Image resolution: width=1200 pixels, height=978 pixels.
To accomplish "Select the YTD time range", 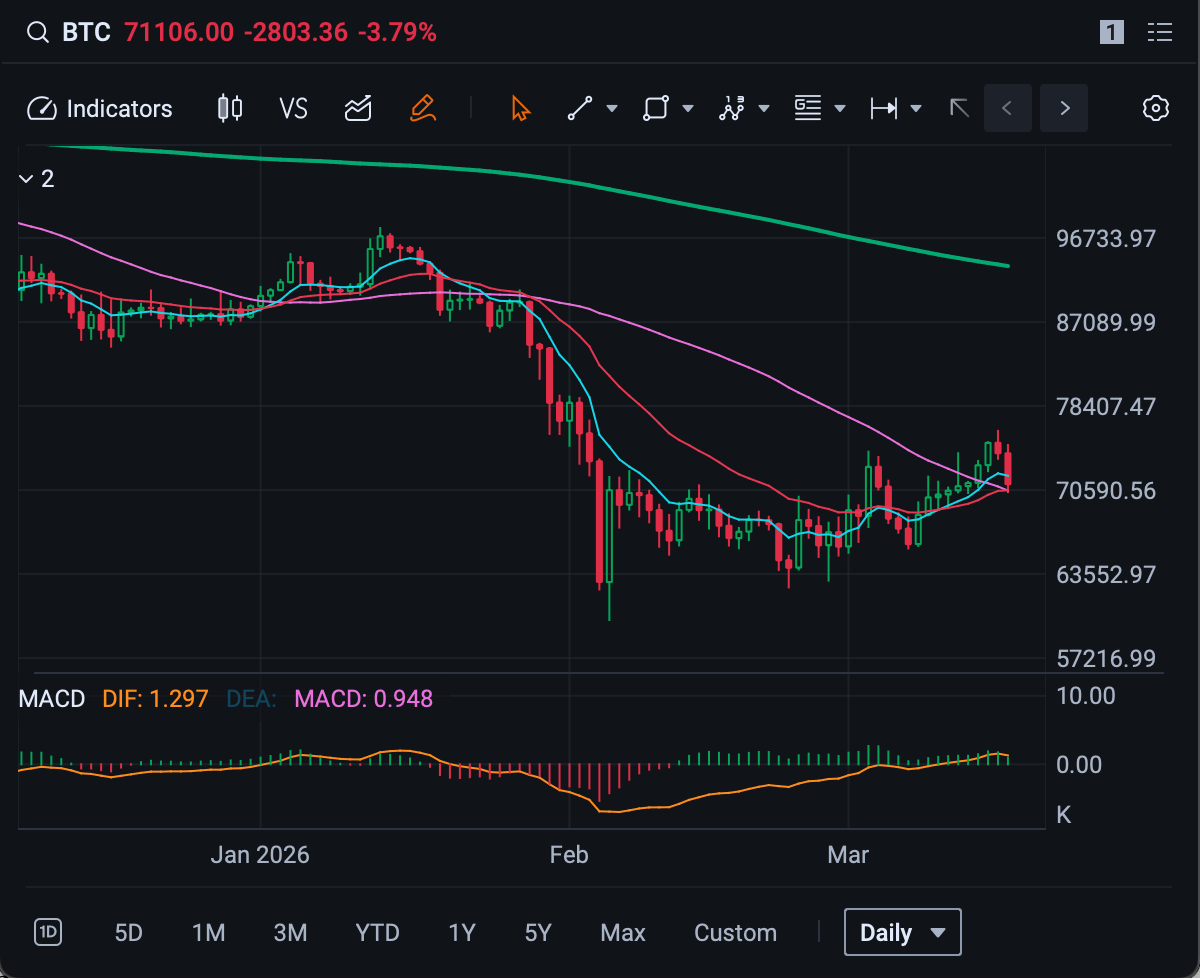I will (x=377, y=933).
